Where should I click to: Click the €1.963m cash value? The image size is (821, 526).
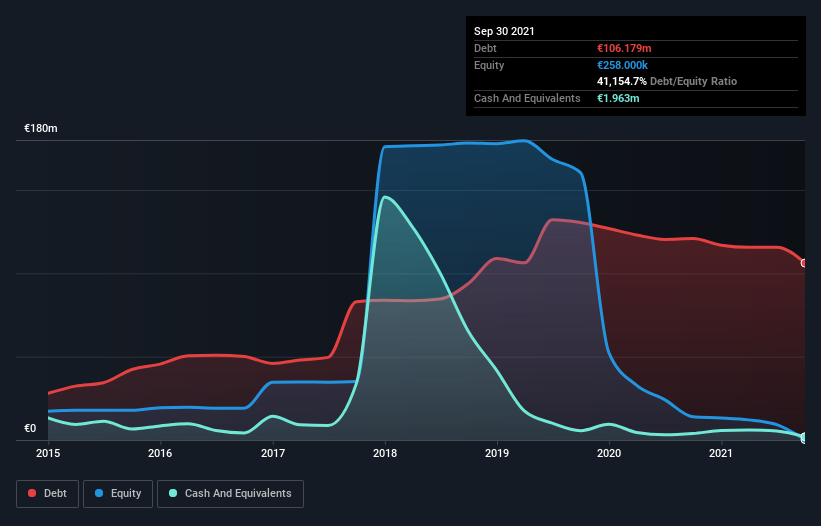coord(618,98)
